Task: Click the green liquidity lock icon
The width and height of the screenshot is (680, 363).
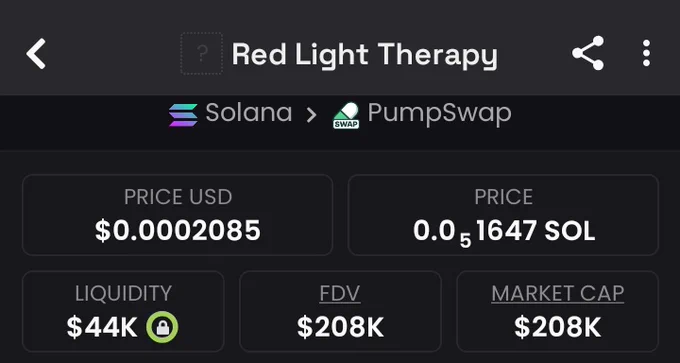Action: coord(162,327)
